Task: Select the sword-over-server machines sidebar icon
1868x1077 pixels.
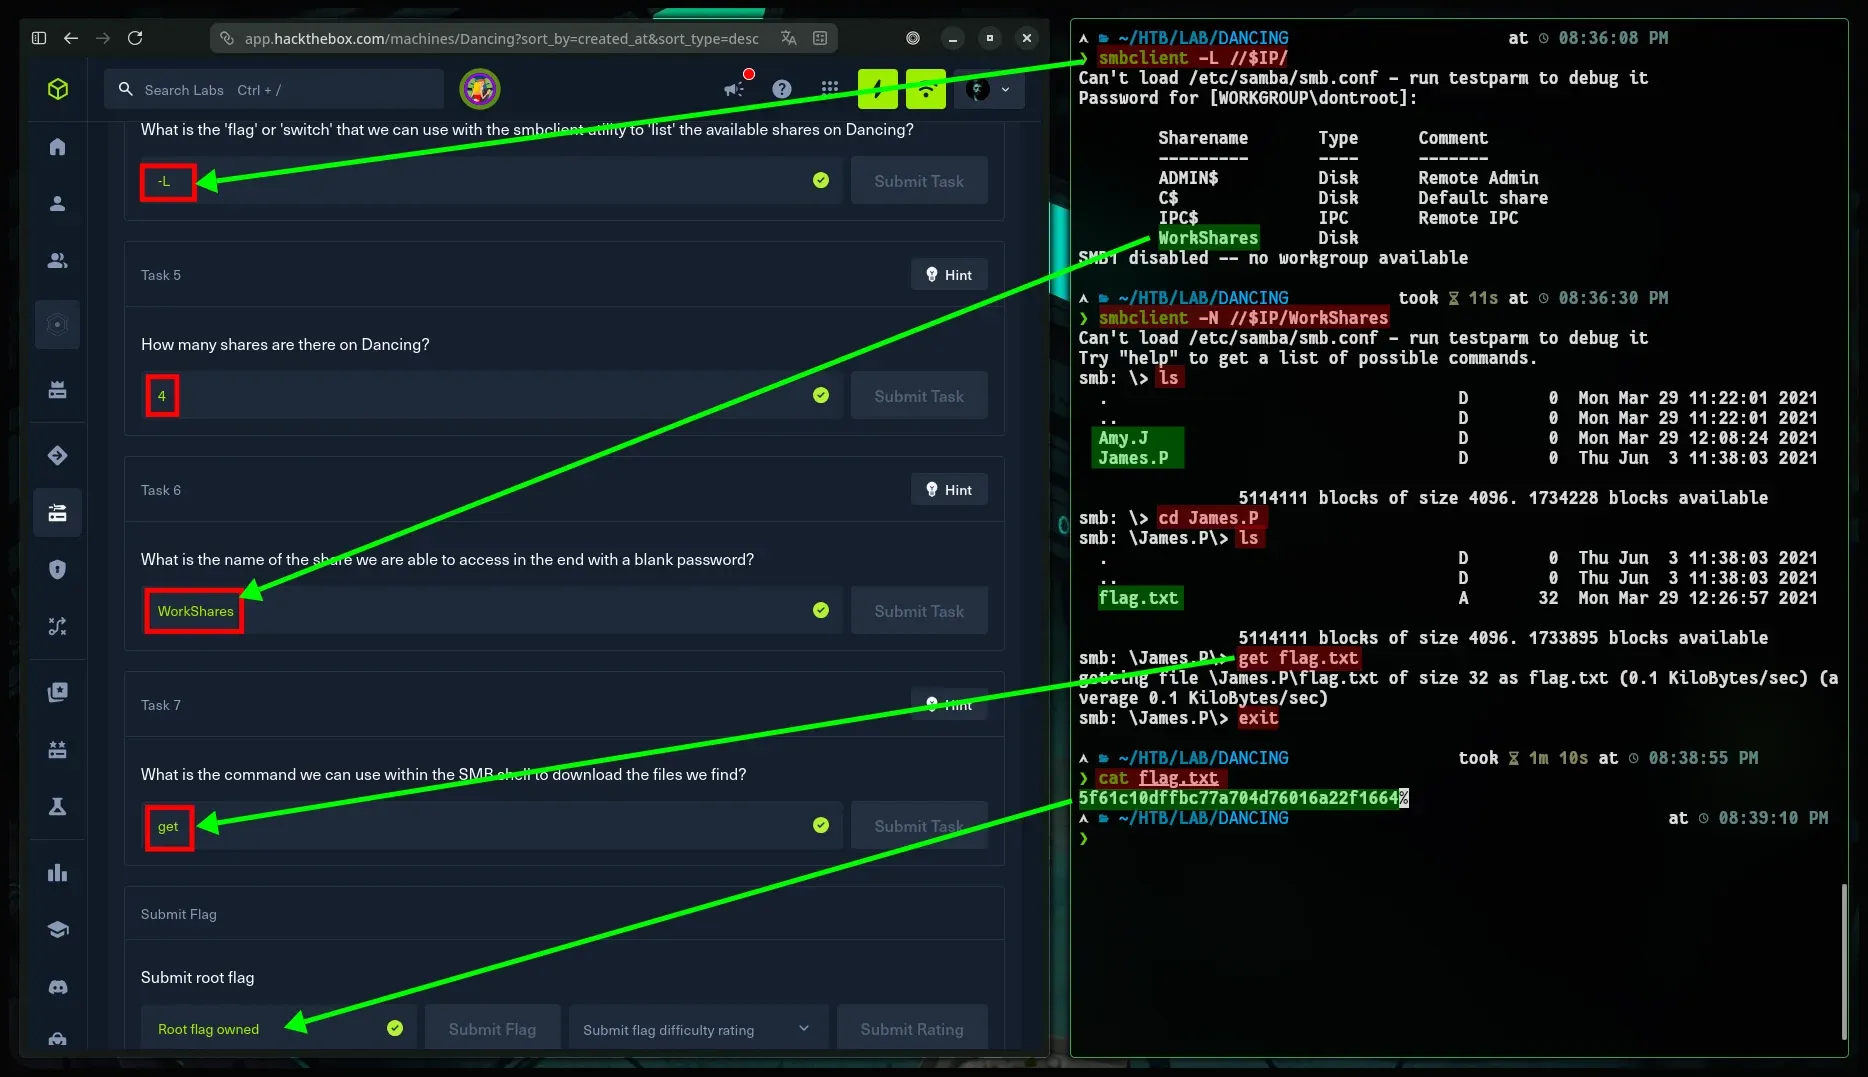Action: (x=58, y=513)
